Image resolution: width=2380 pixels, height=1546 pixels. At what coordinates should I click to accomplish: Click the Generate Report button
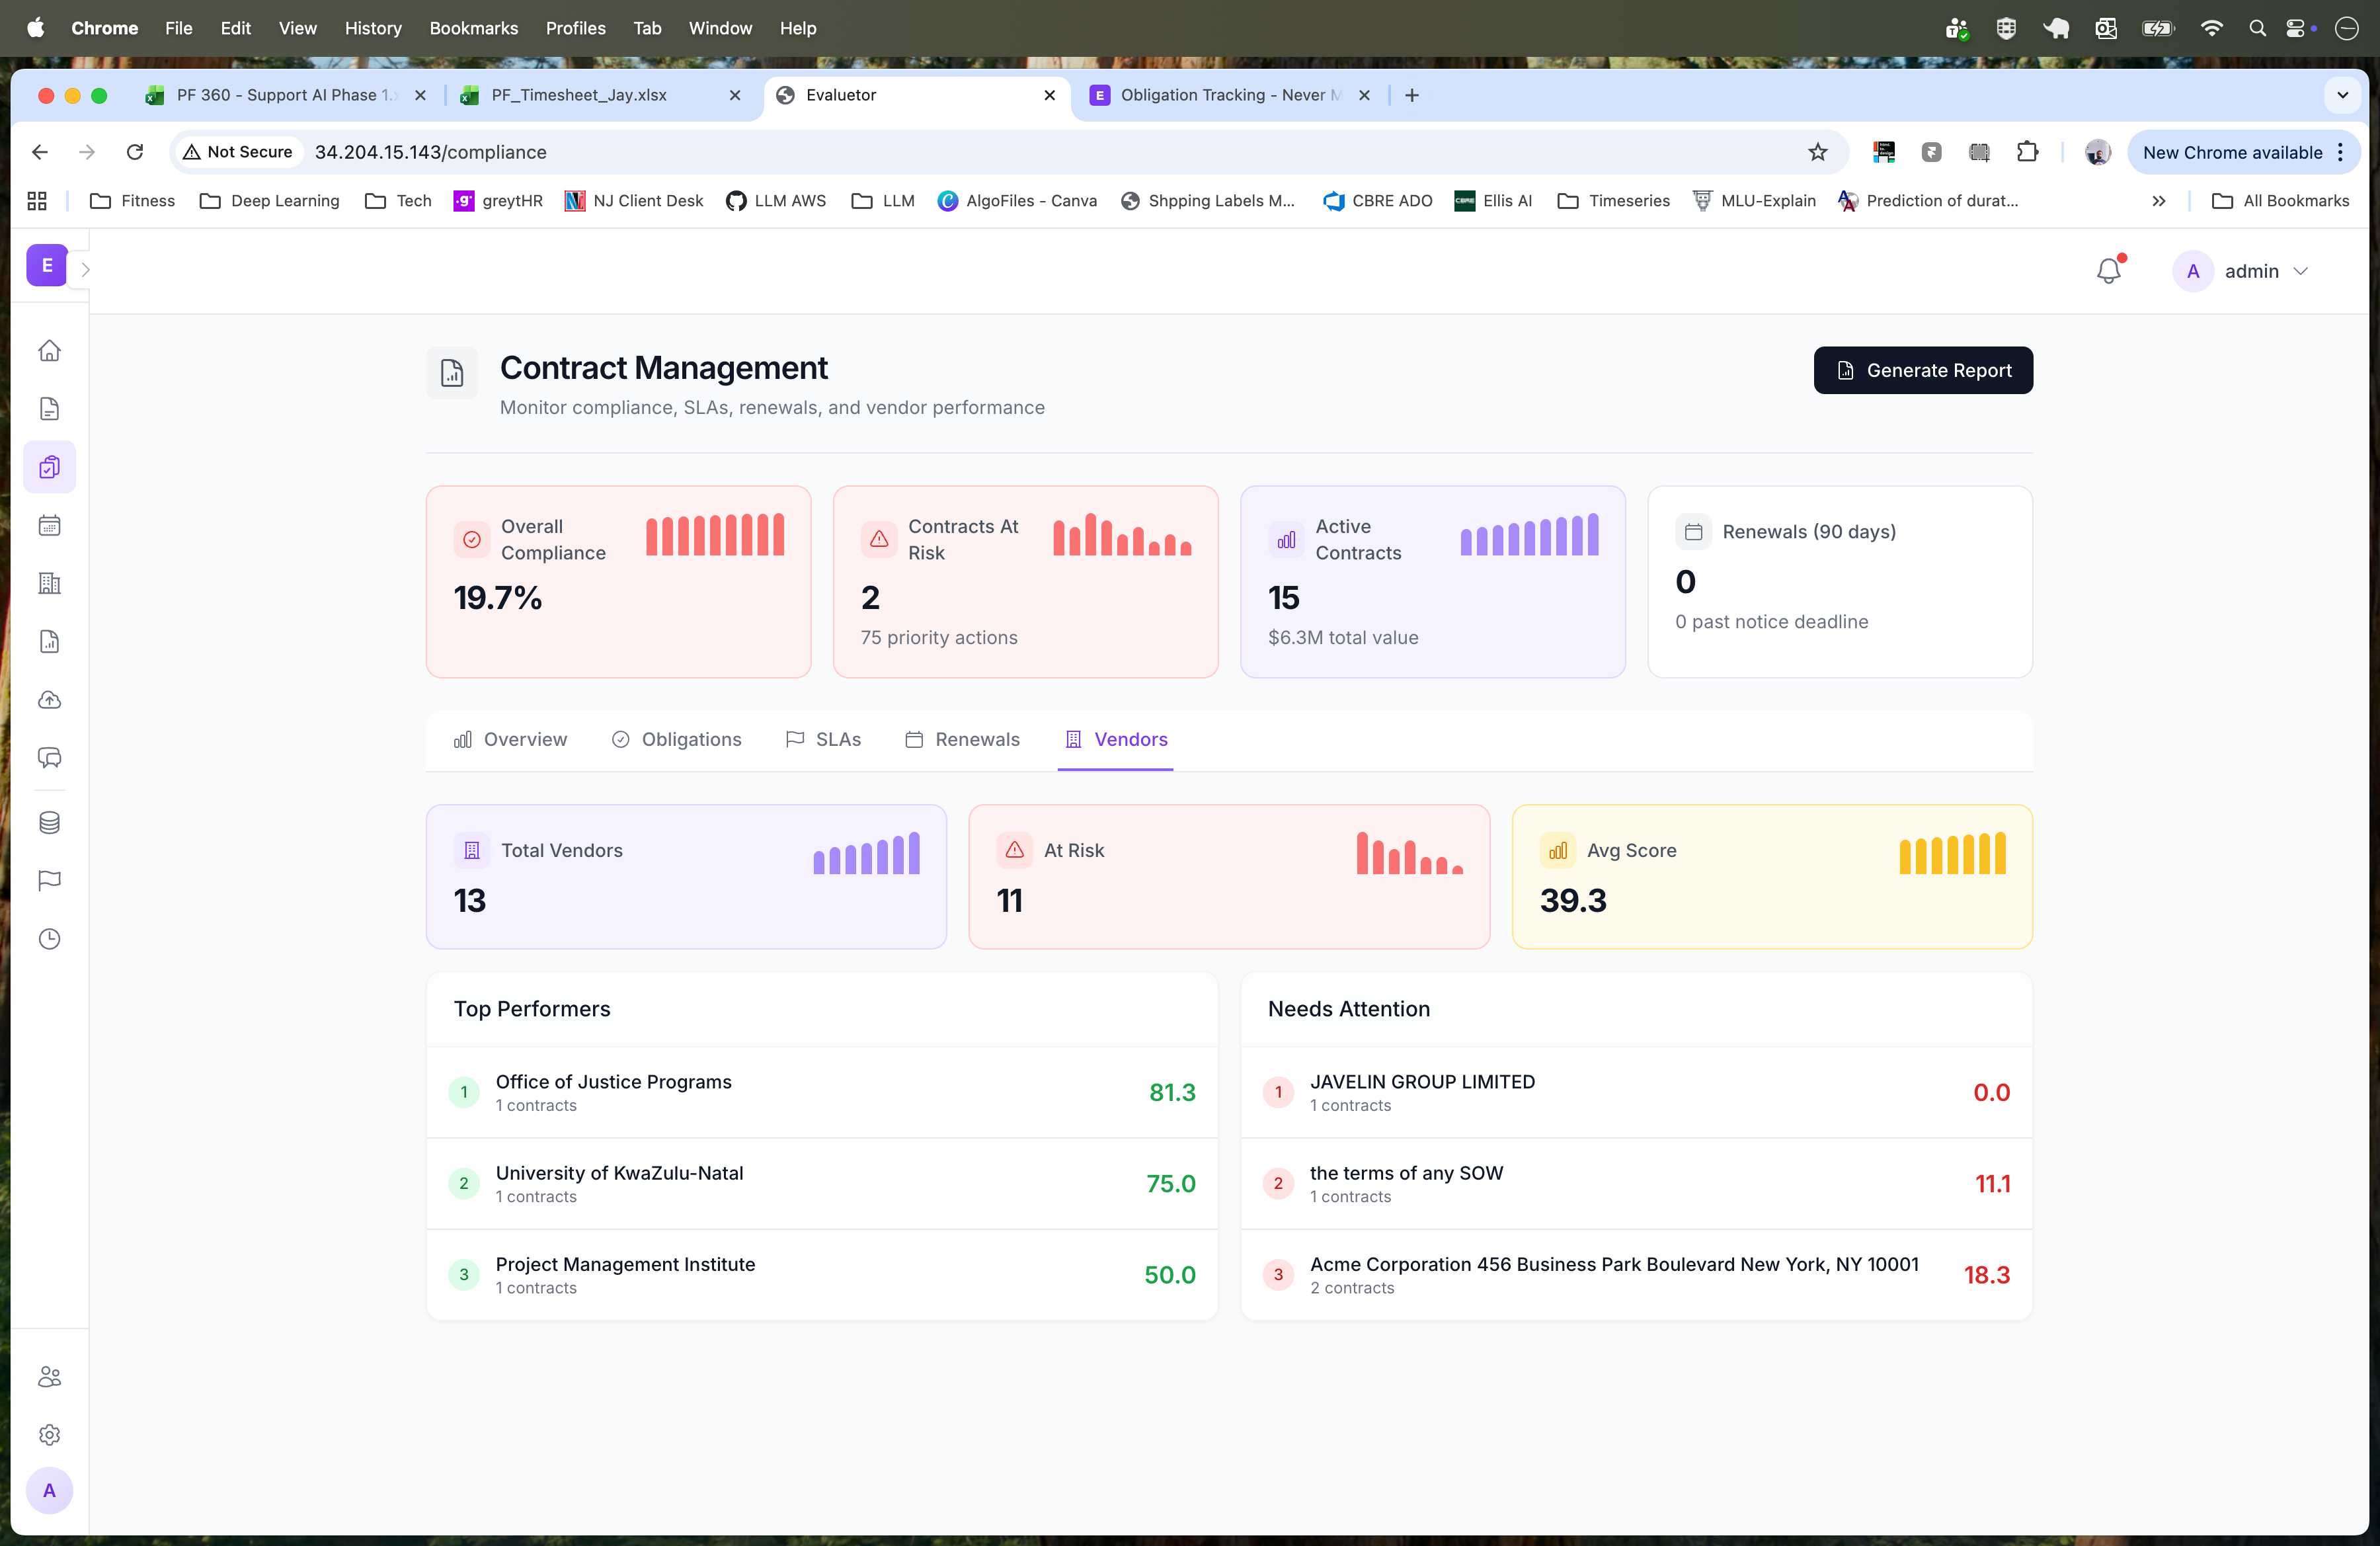1922,370
